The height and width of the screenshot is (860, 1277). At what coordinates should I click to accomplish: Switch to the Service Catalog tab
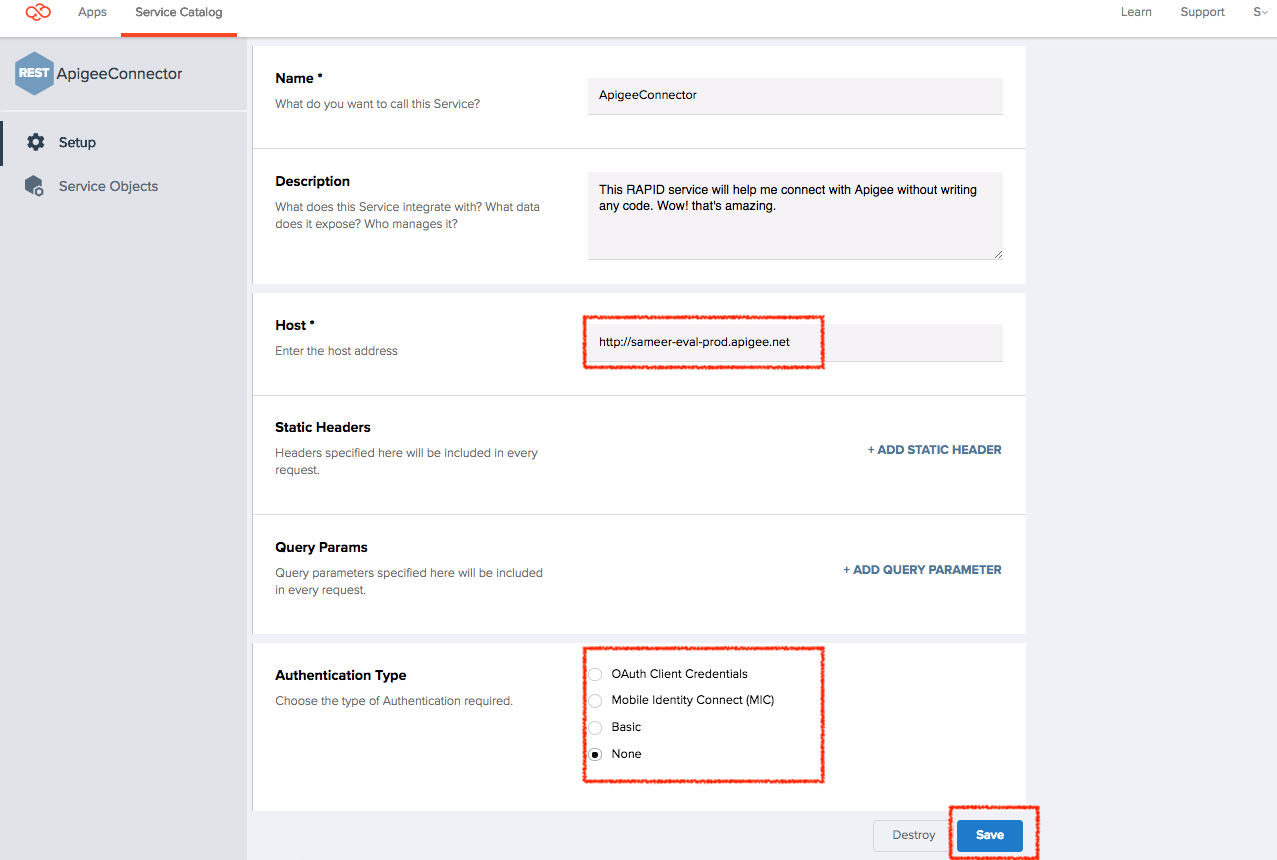[179, 12]
